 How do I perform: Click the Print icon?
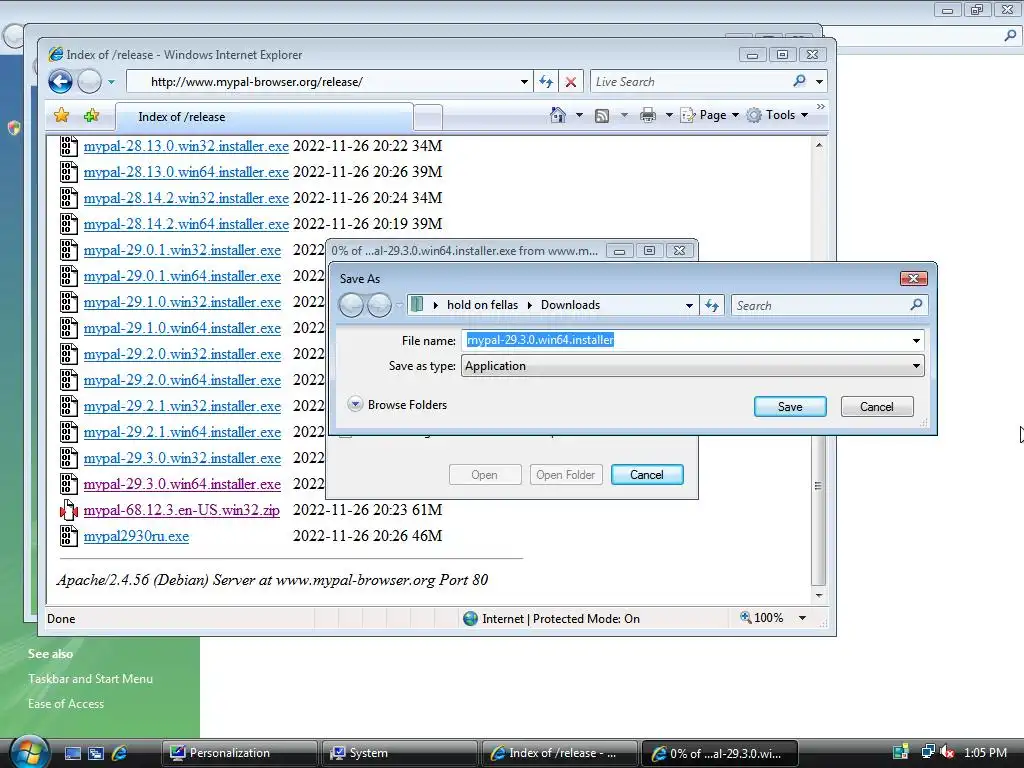648,116
